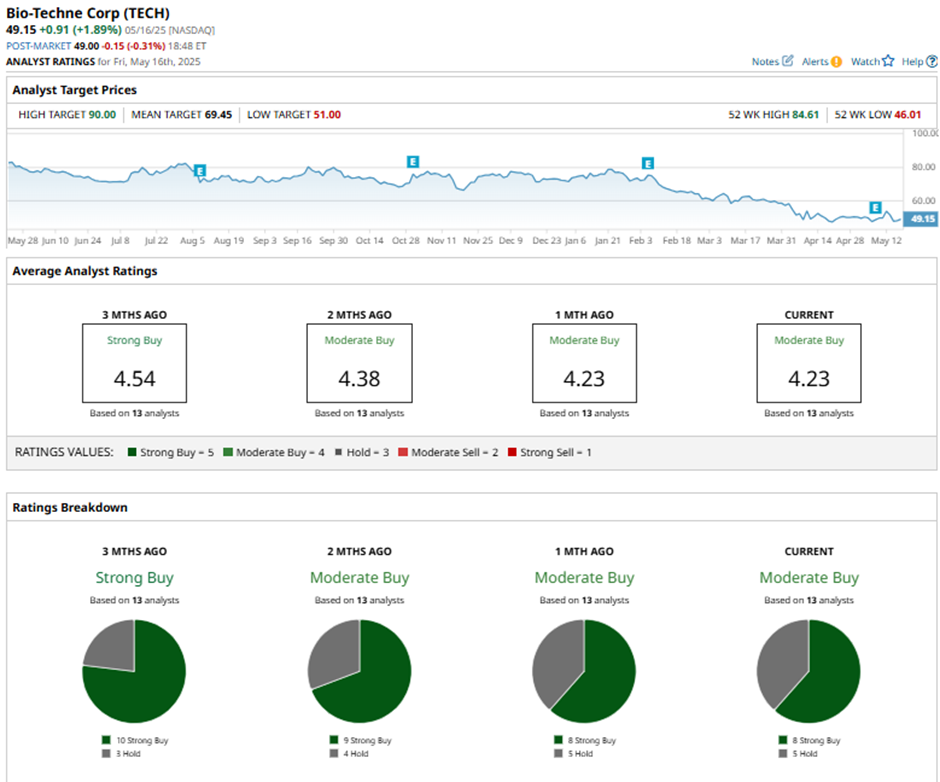
Task: Select the Strong Sell = 1 legend swatch
Action: coord(510,452)
